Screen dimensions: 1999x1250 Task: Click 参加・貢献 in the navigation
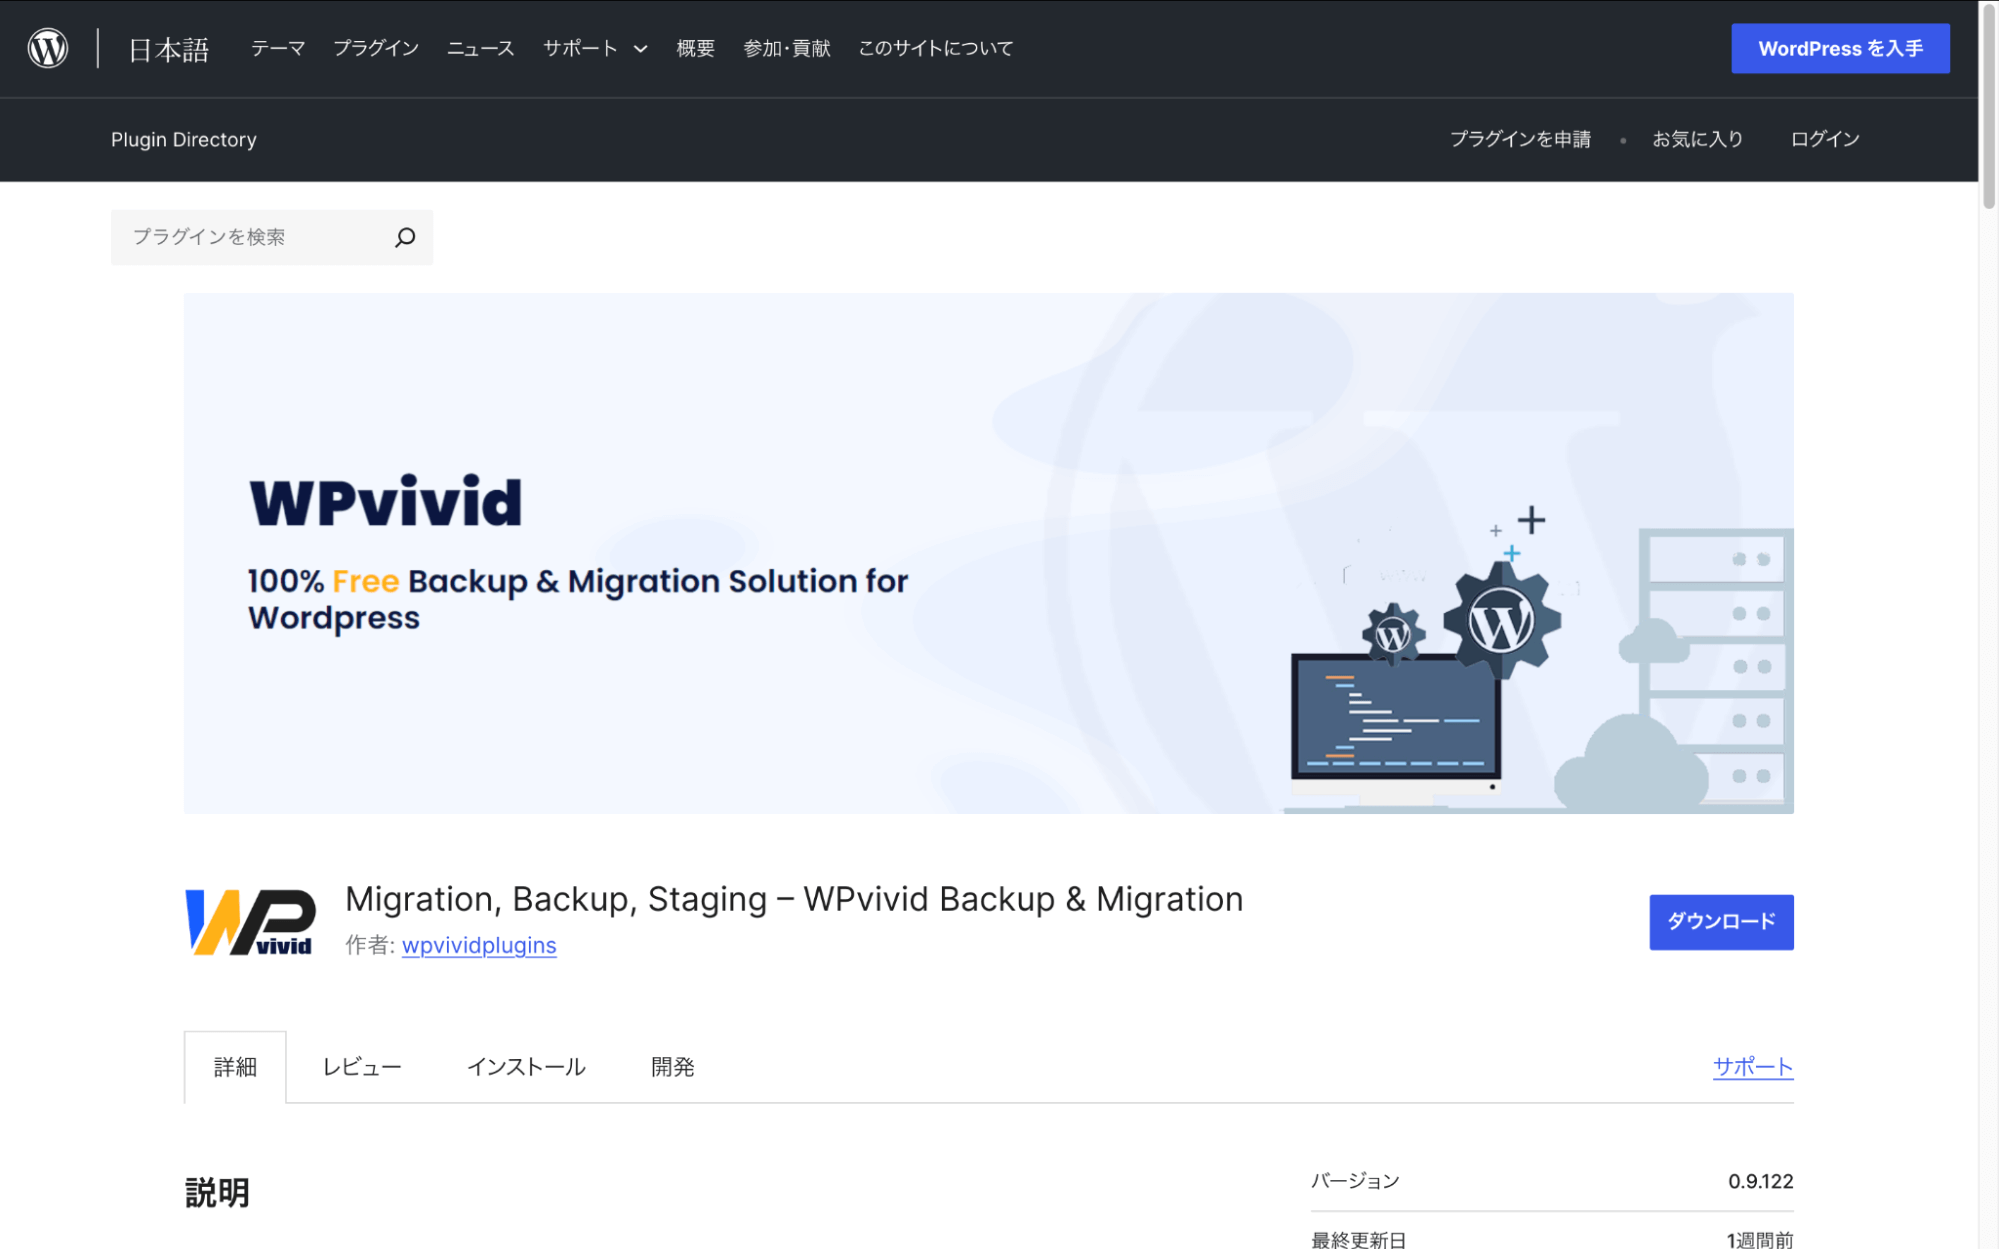(786, 47)
